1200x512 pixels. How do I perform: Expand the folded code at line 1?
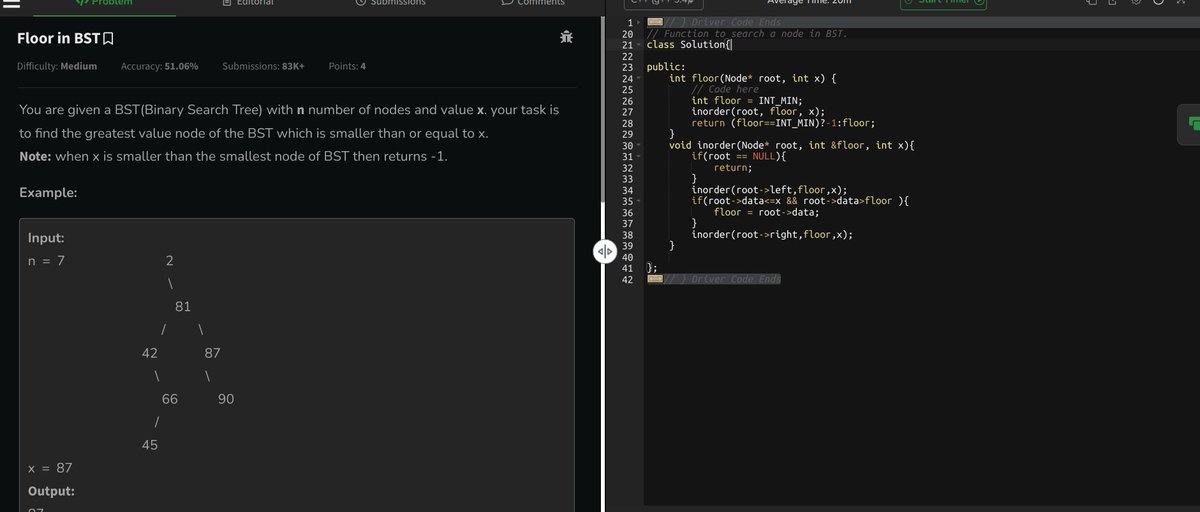coord(638,22)
